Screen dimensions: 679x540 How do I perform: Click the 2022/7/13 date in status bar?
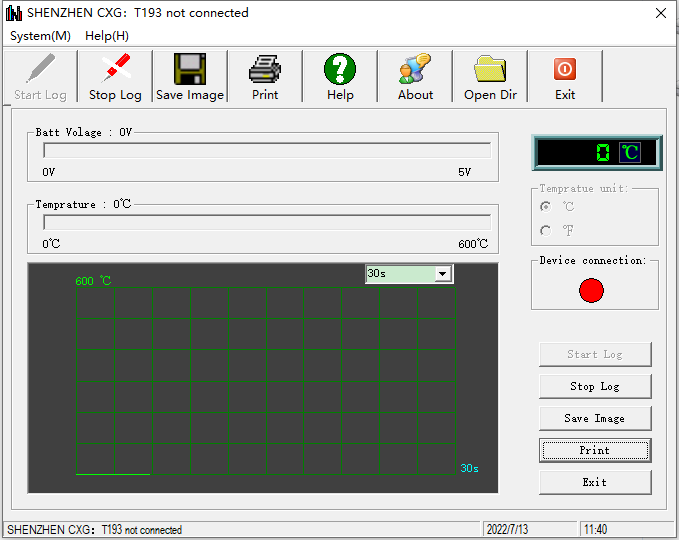tap(507, 530)
